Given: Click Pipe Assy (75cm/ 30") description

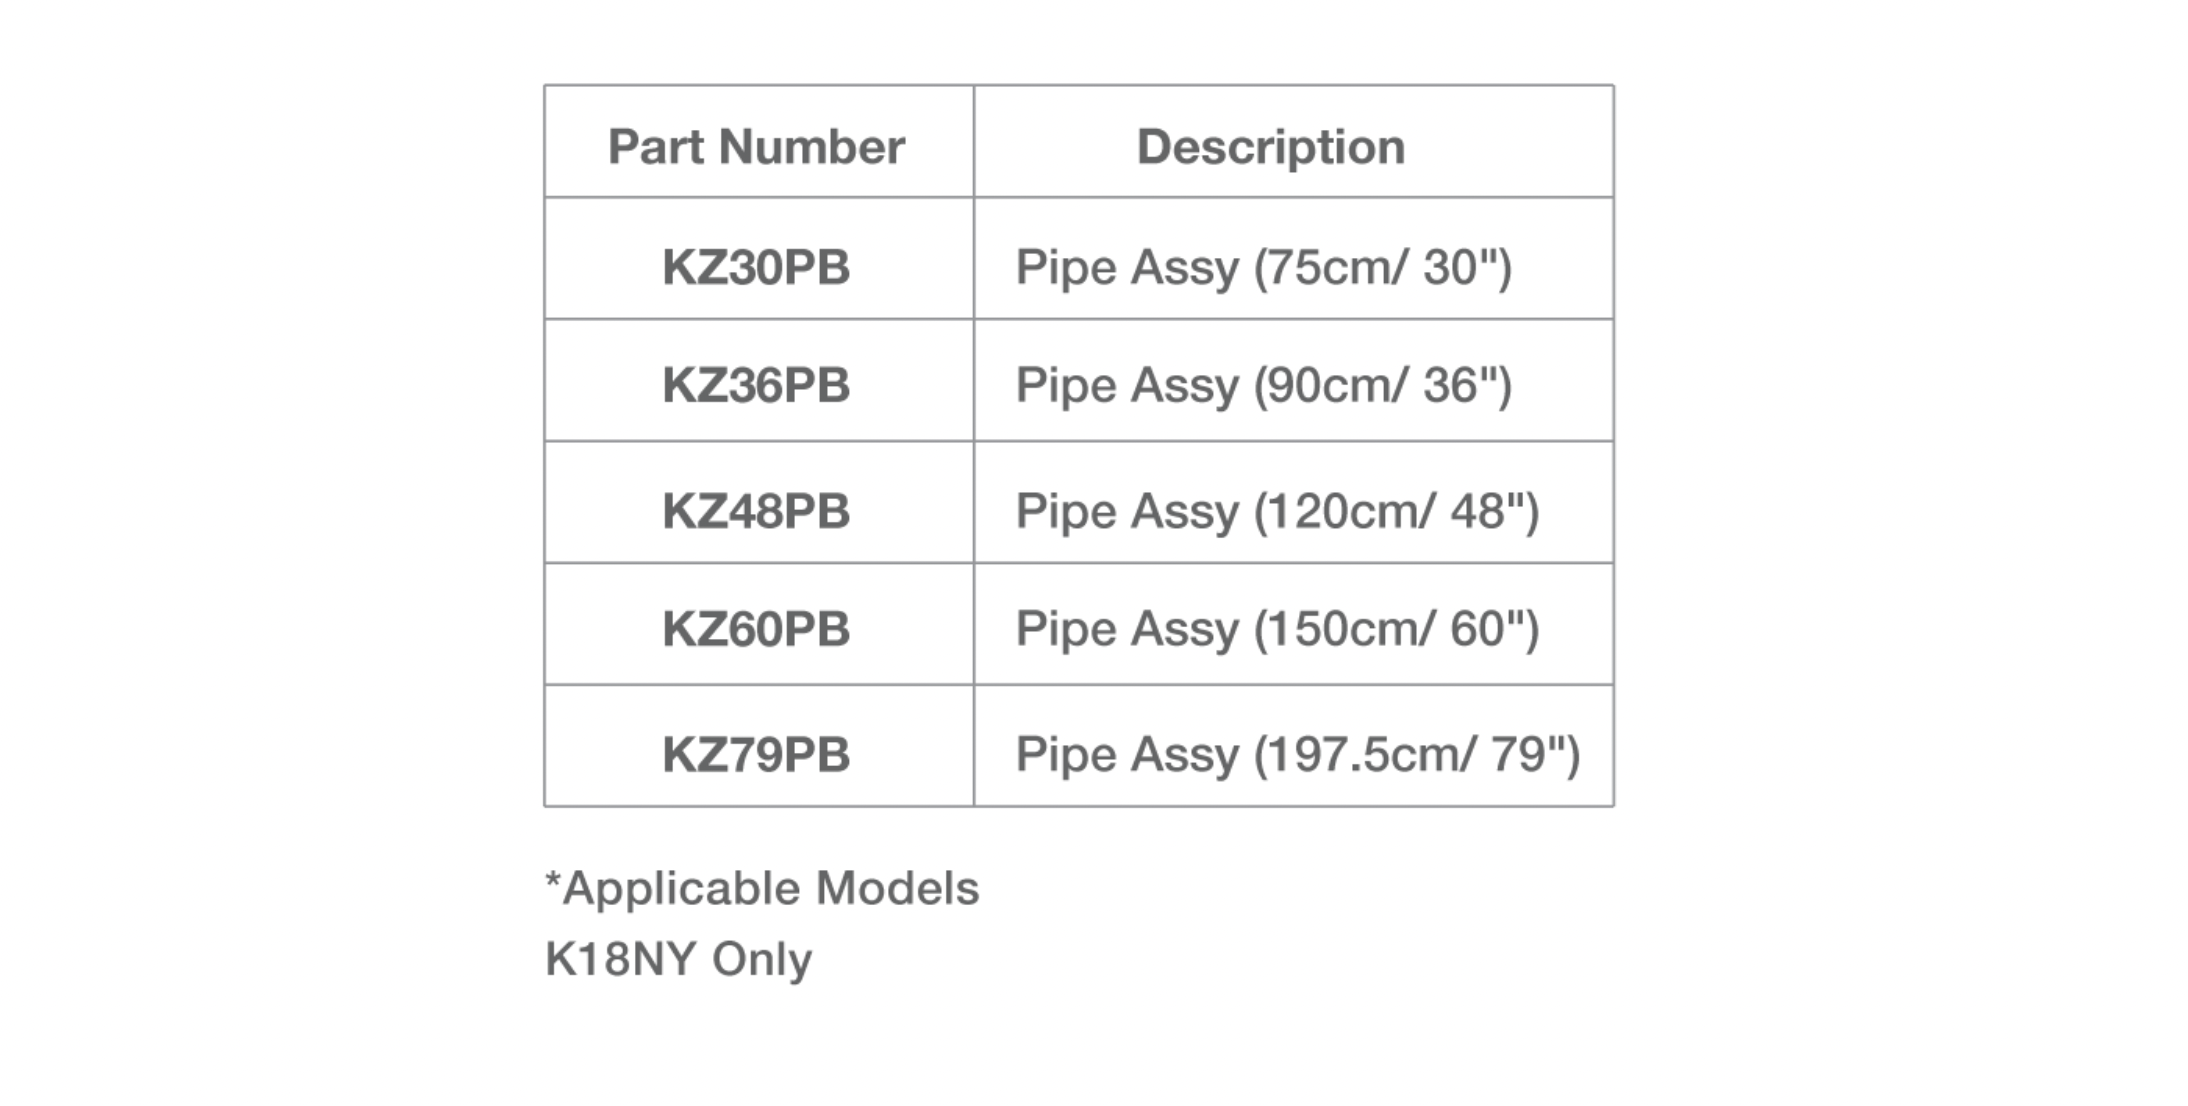Looking at the screenshot, I should (x=1264, y=268).
